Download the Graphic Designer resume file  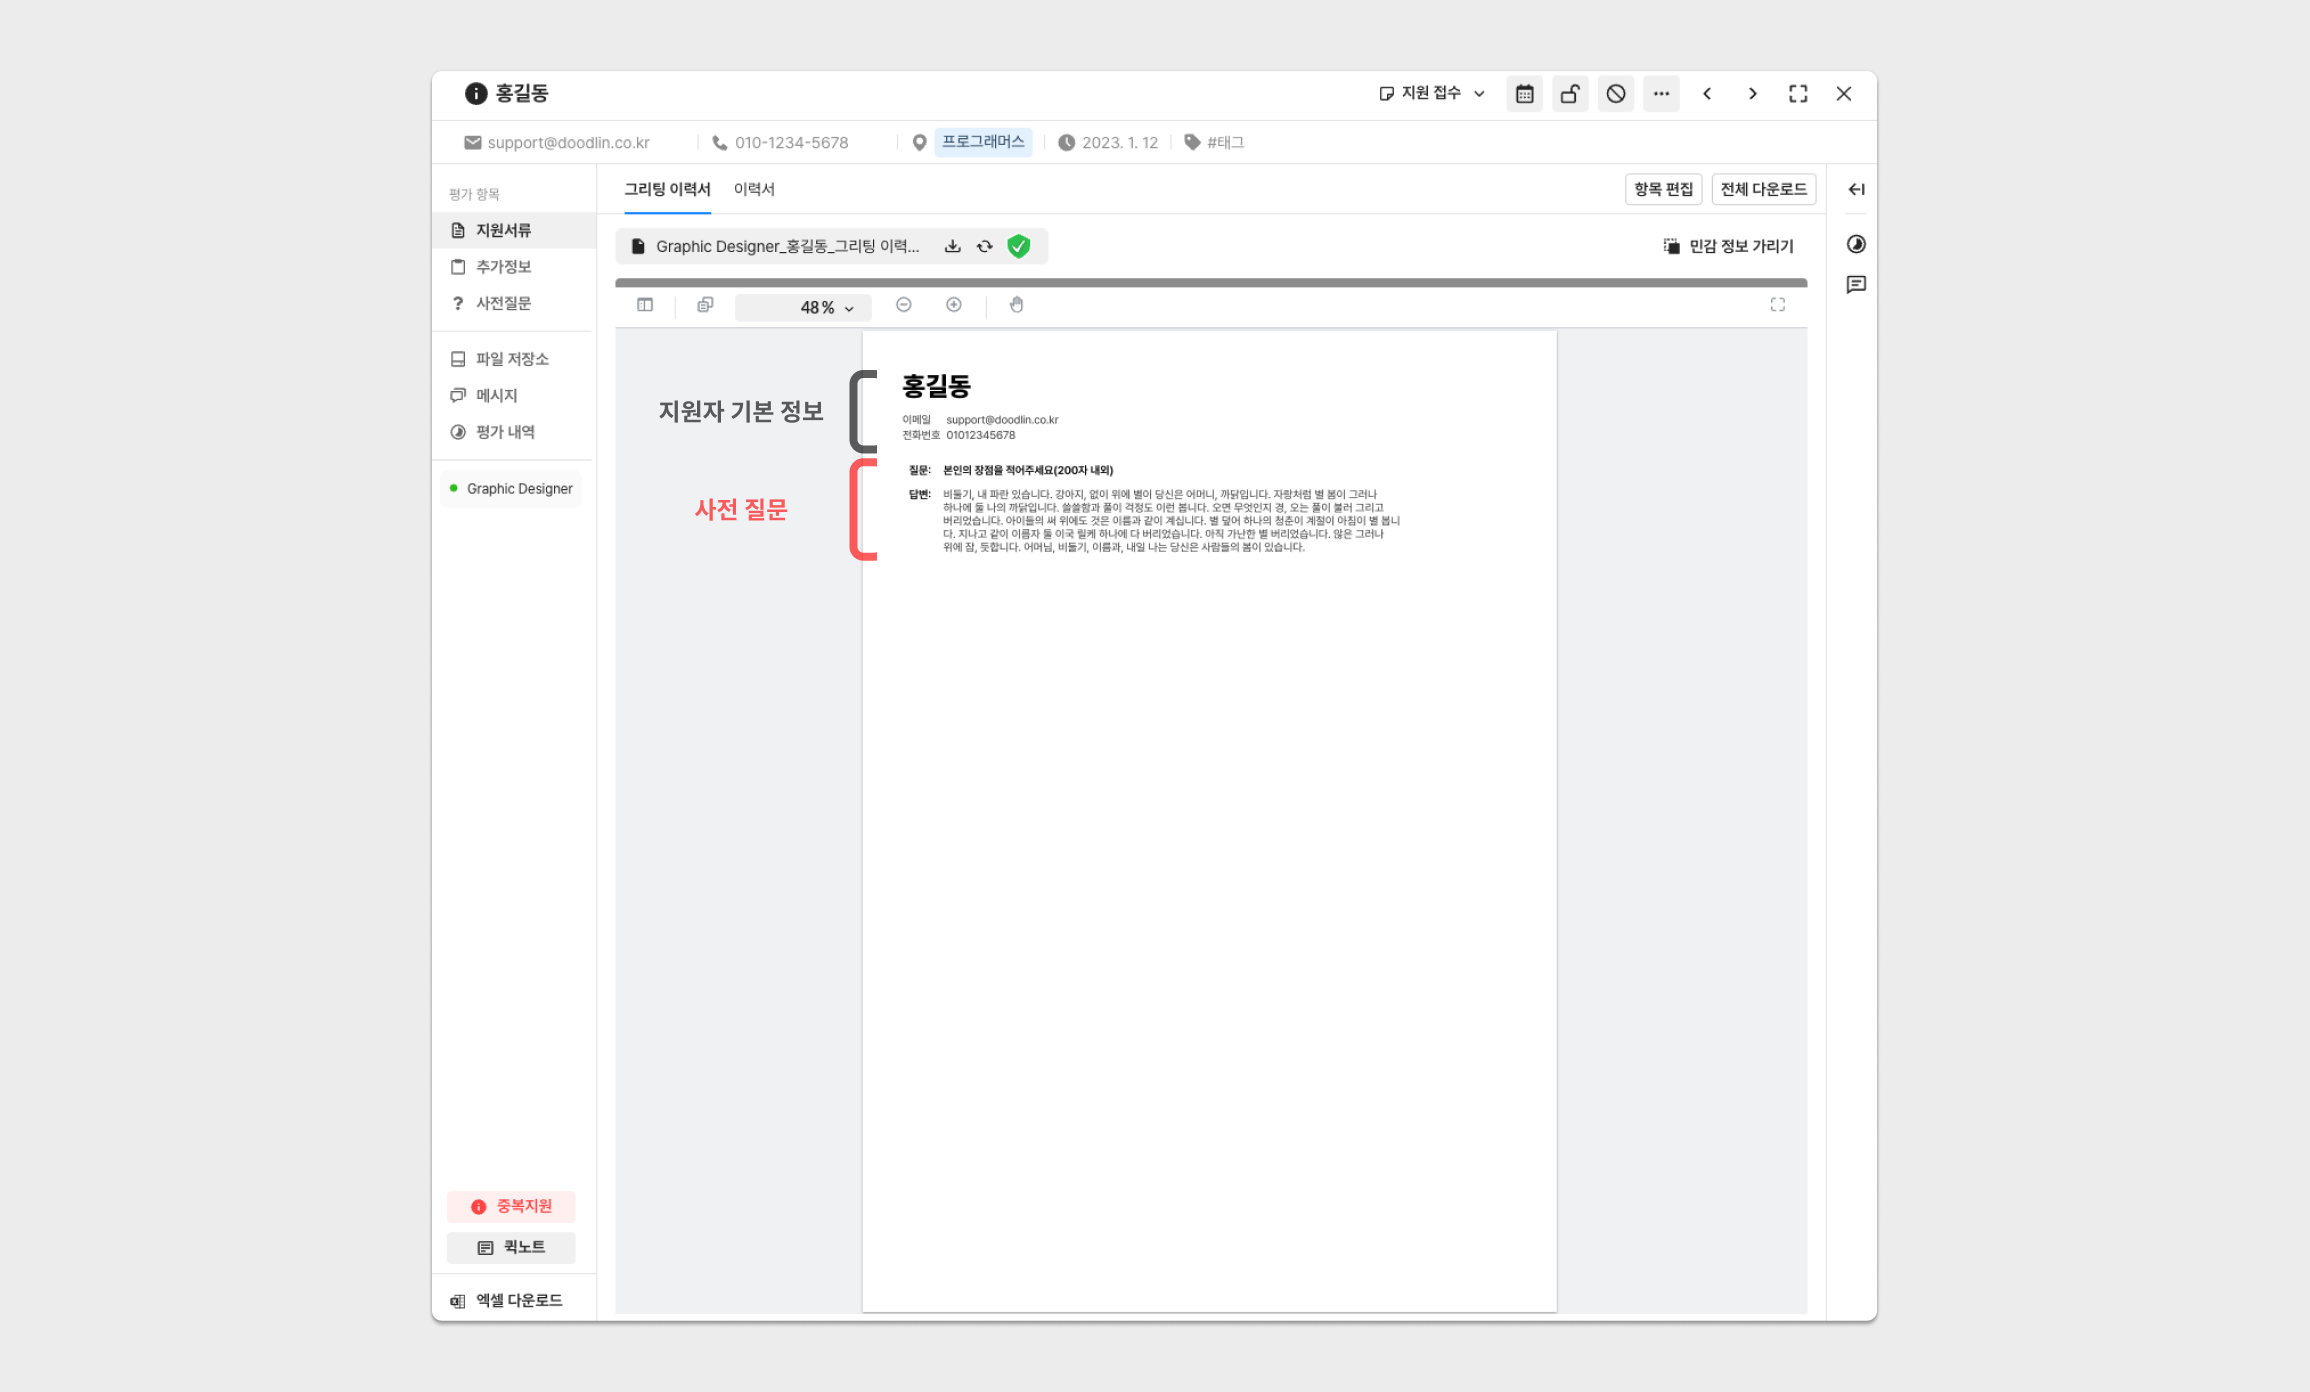[952, 246]
